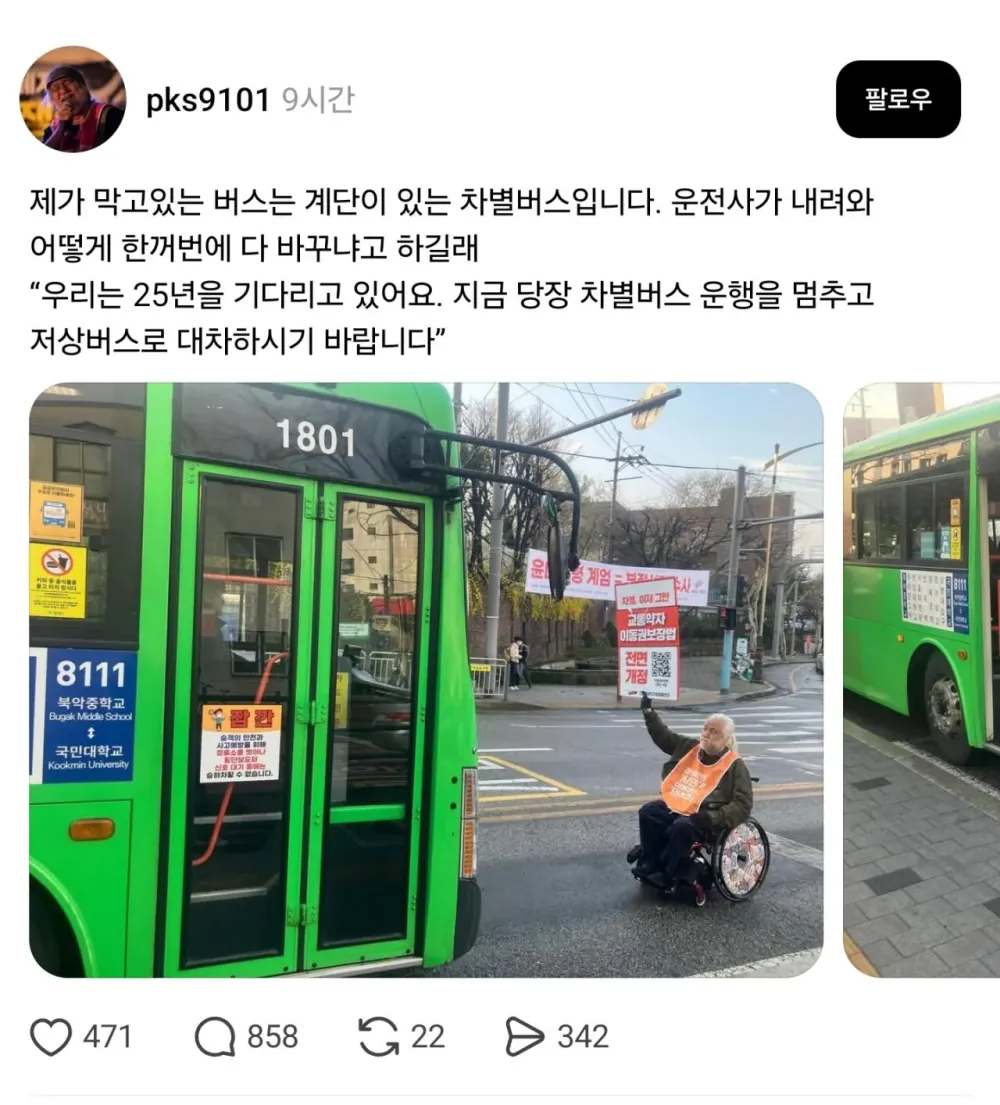Screen dimensions: 1000x1105
Task: Click the post text starting 제가 막고있는
Action: coord(451,202)
